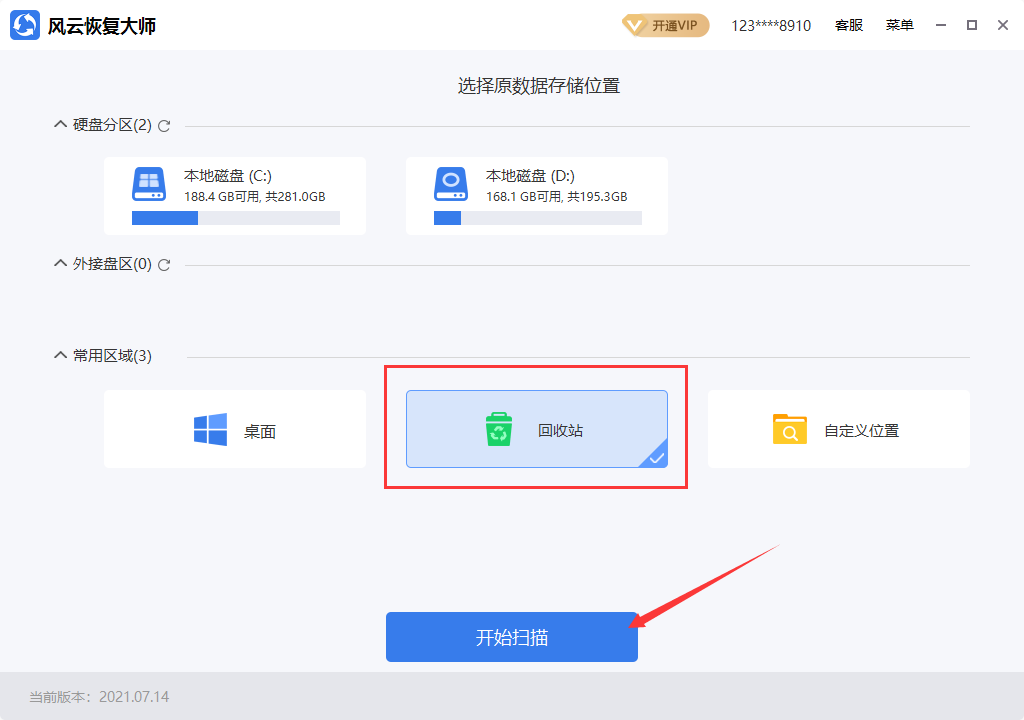
Task: Click C: drive usage progress bar
Action: click(236, 218)
